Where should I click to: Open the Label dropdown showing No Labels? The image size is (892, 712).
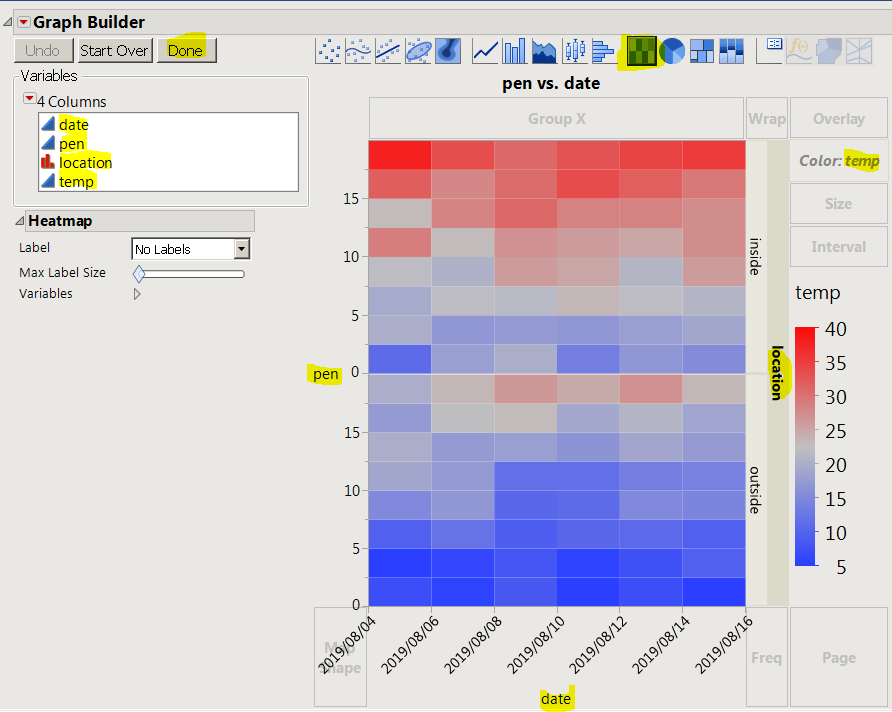pyautogui.click(x=190, y=248)
